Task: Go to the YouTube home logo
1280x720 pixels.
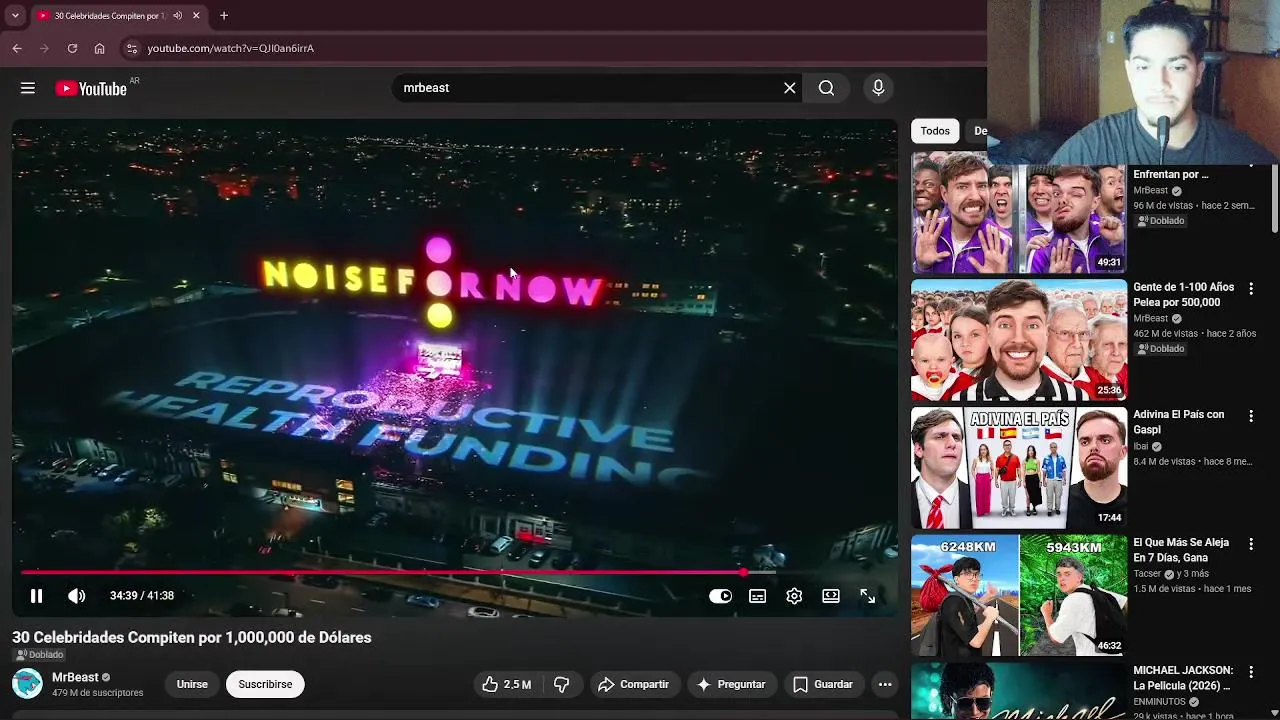Action: point(91,89)
